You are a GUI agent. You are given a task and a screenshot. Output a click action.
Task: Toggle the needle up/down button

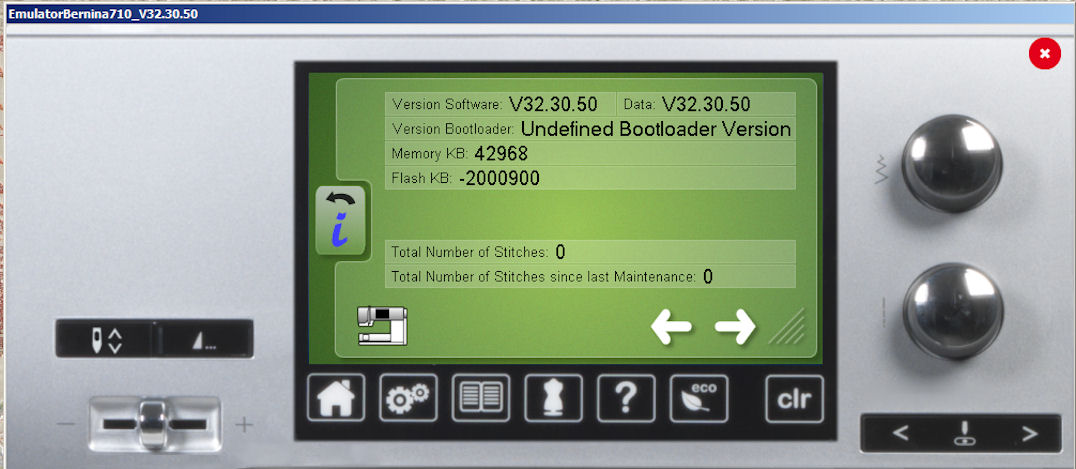(106, 339)
